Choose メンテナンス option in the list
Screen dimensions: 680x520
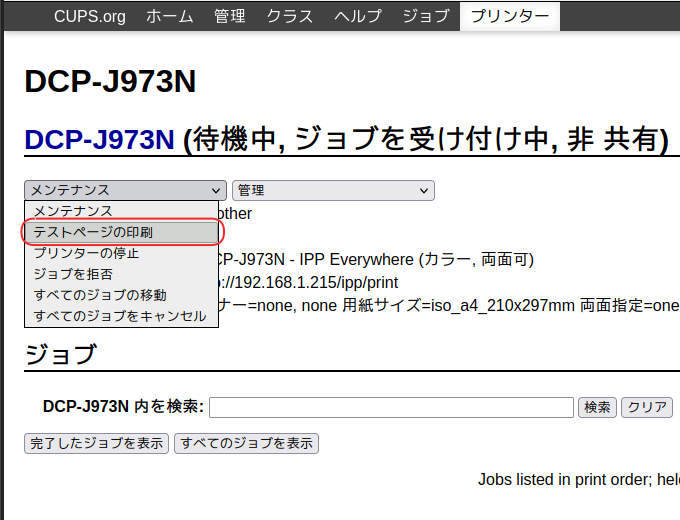pos(87,211)
